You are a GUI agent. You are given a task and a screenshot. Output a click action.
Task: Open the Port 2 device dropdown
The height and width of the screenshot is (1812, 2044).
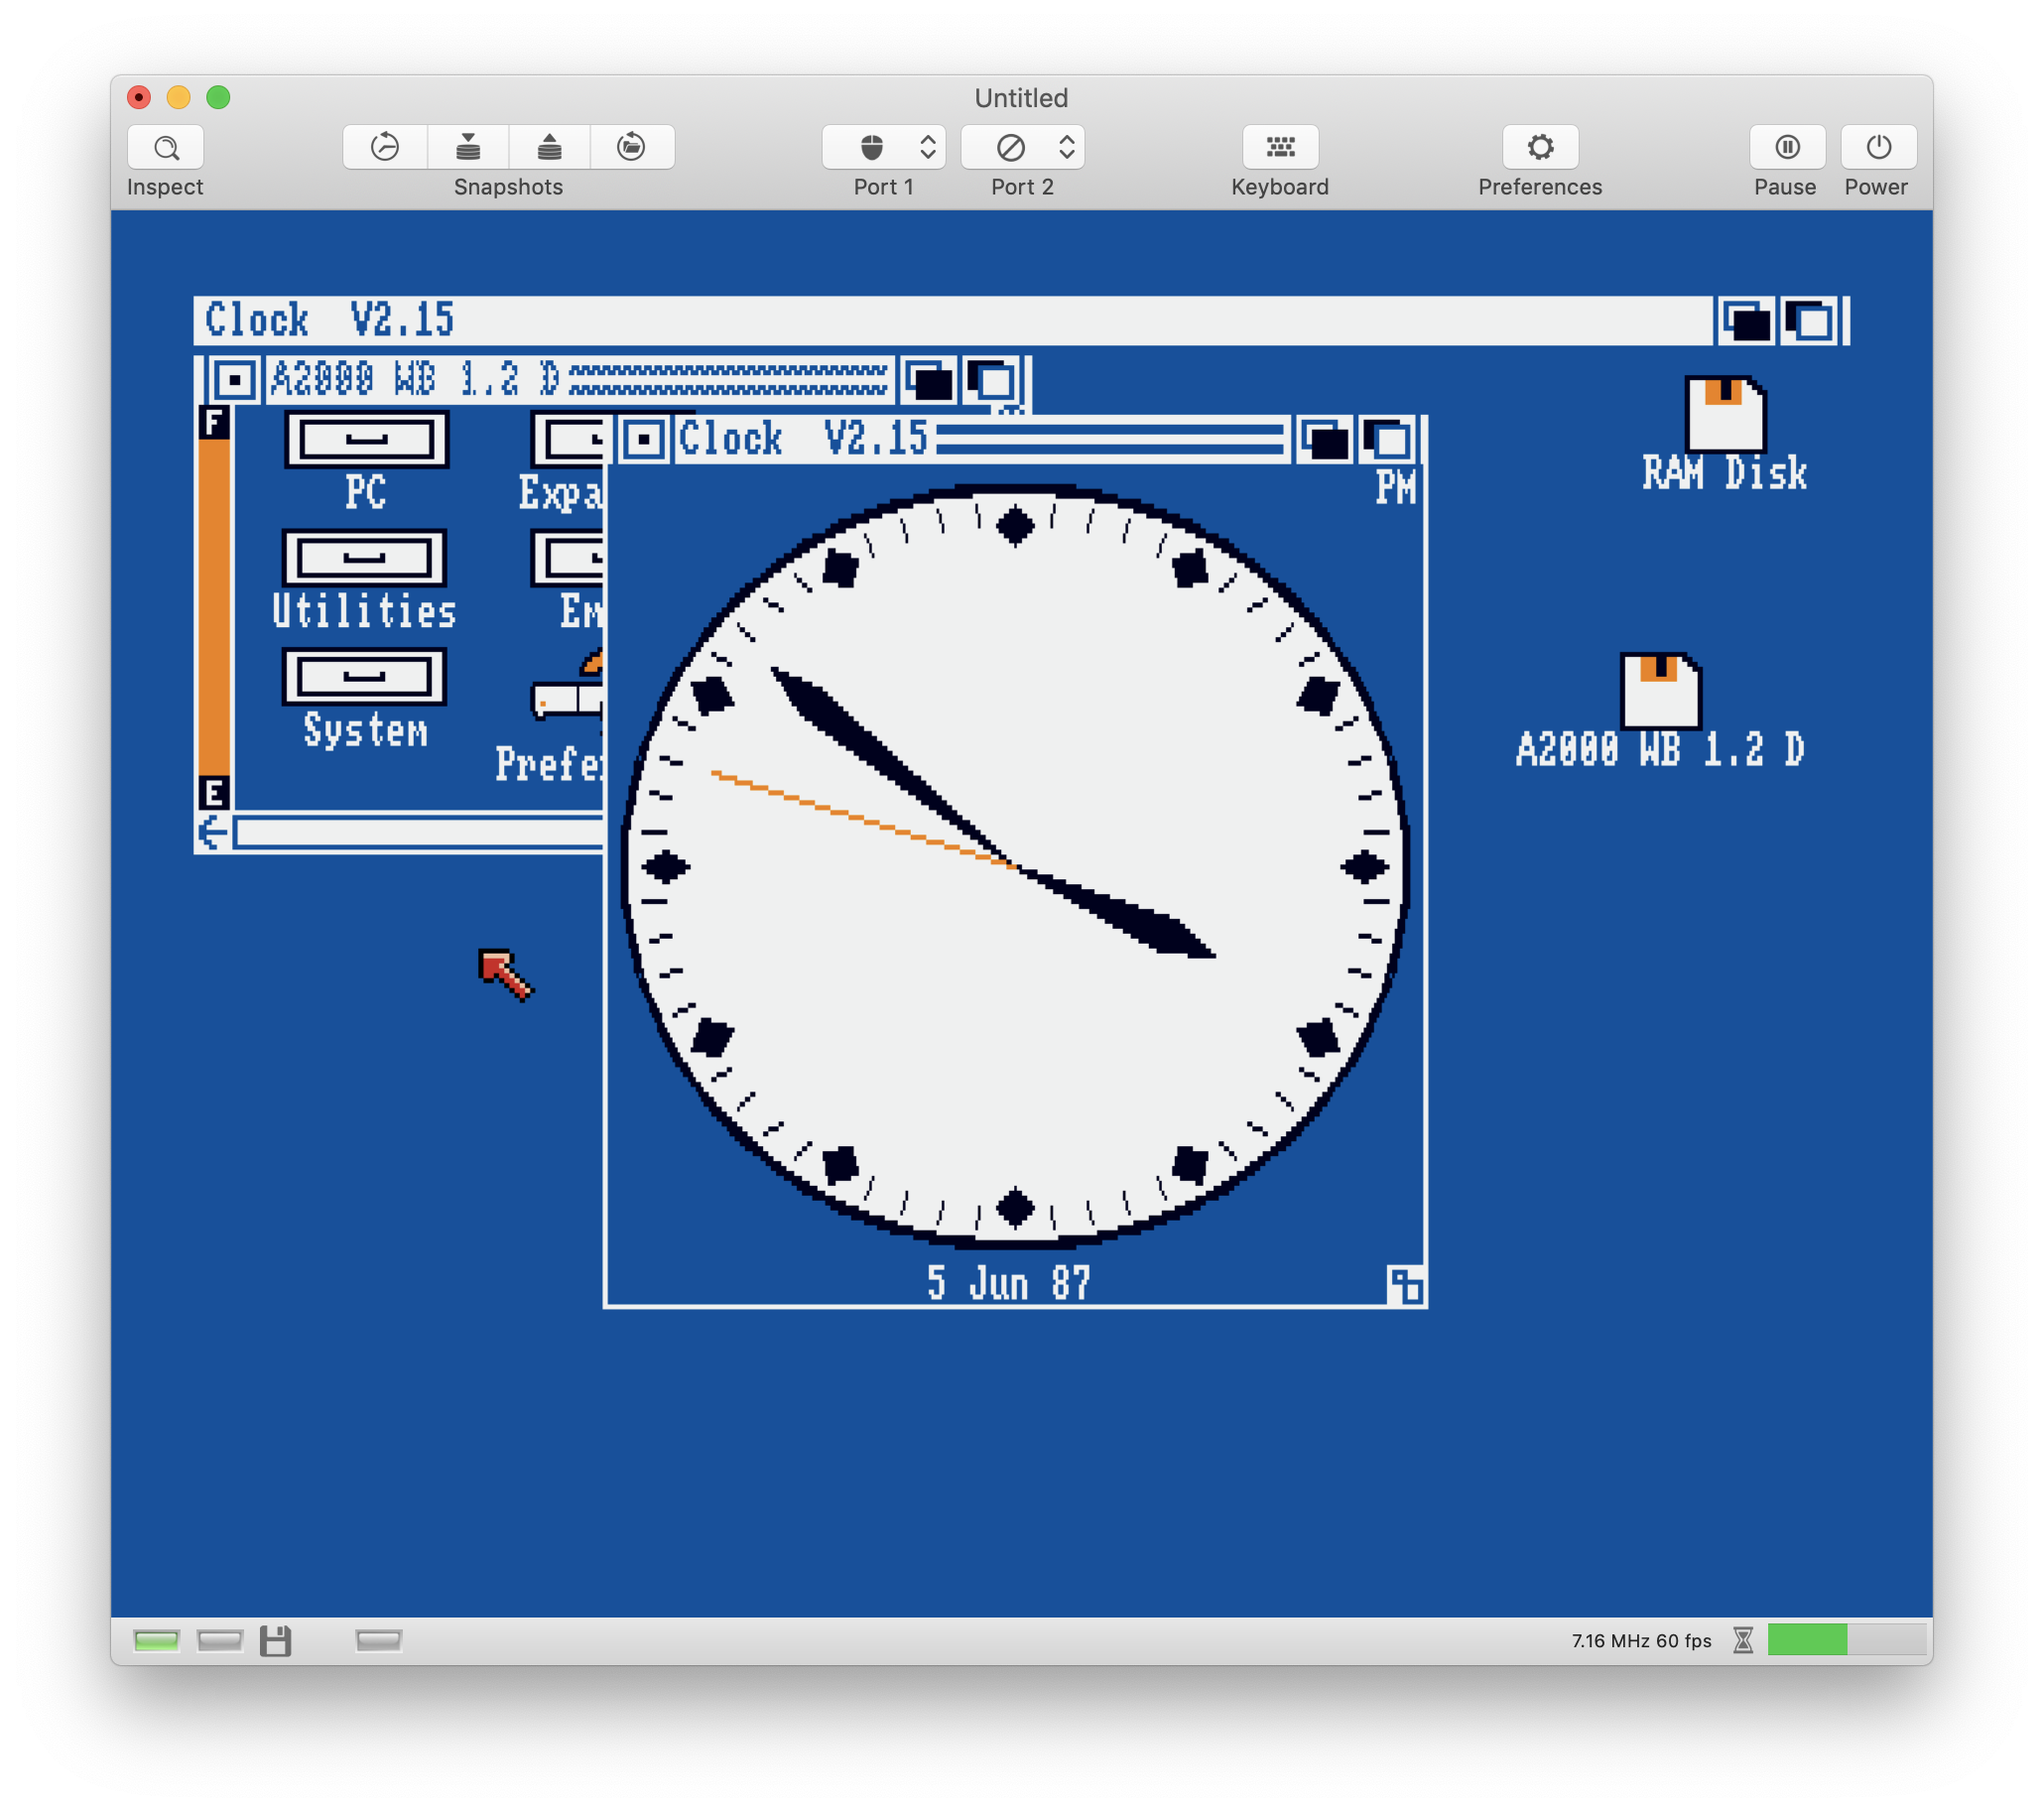tap(1023, 148)
